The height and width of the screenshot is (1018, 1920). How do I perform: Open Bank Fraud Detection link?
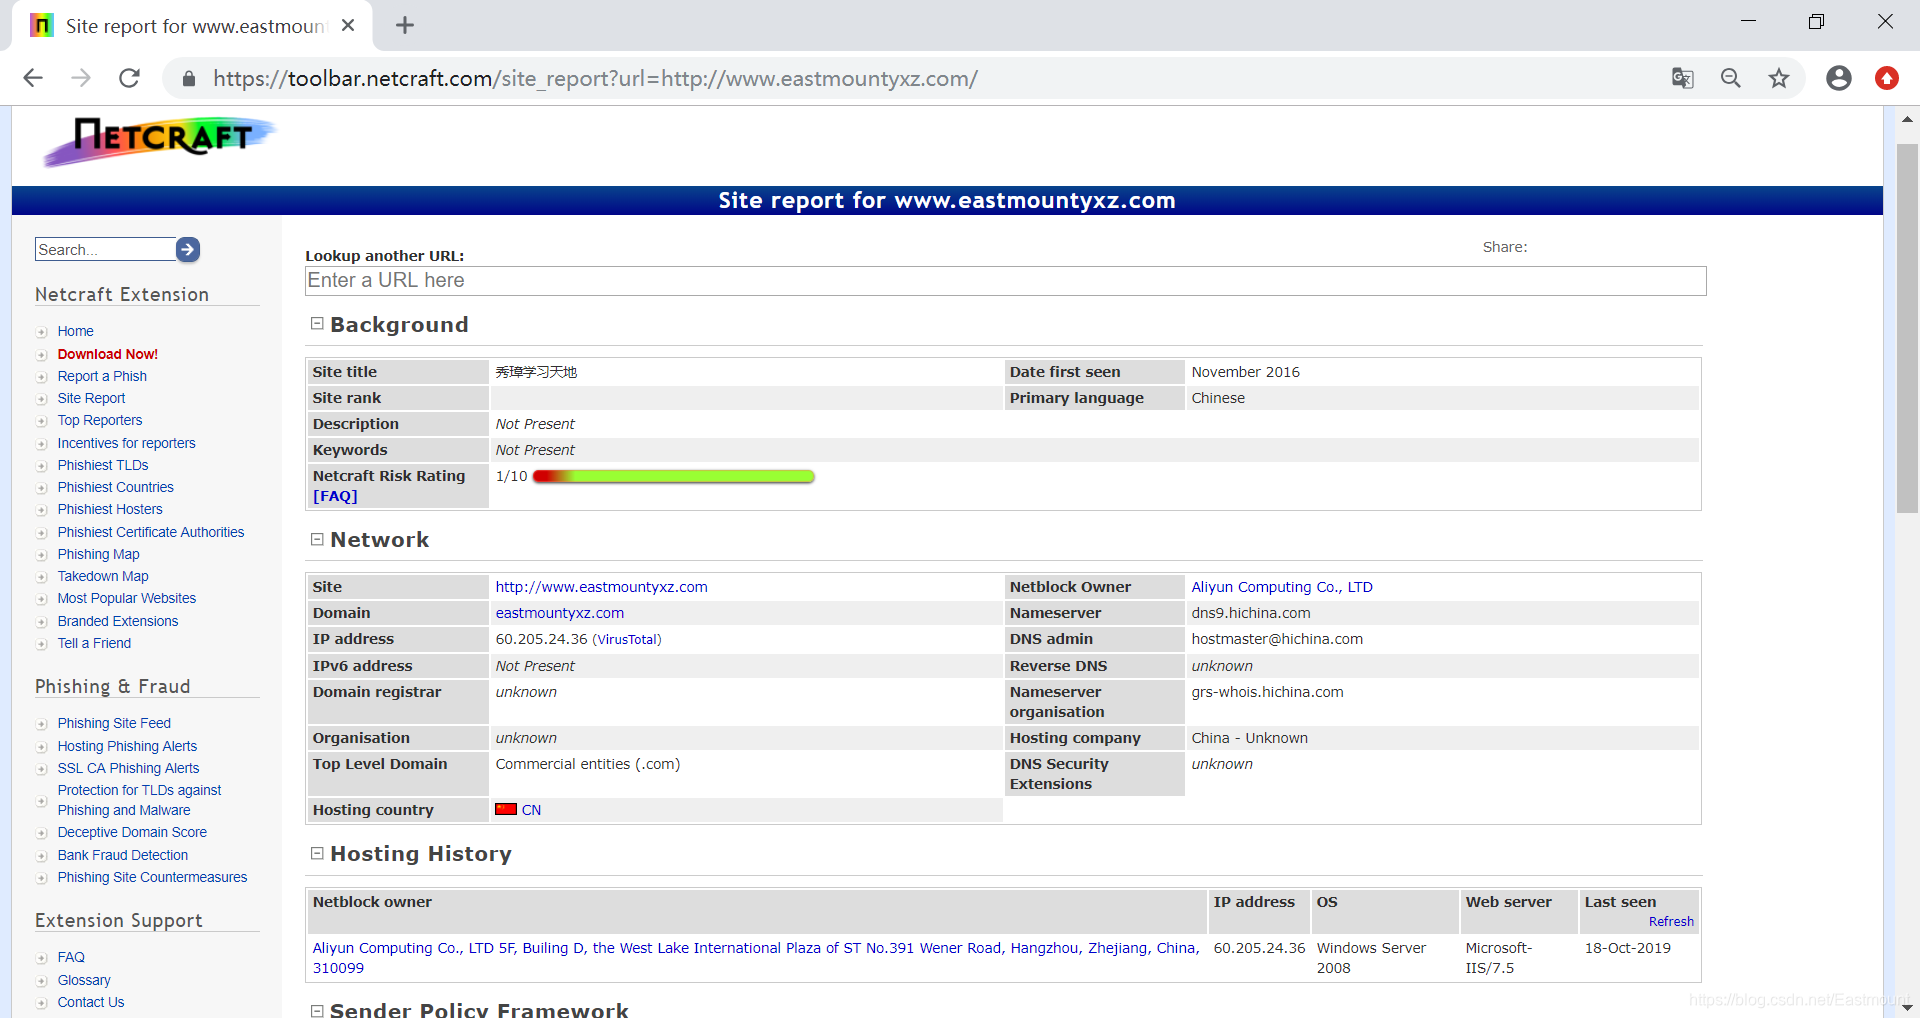pyautogui.click(x=122, y=855)
